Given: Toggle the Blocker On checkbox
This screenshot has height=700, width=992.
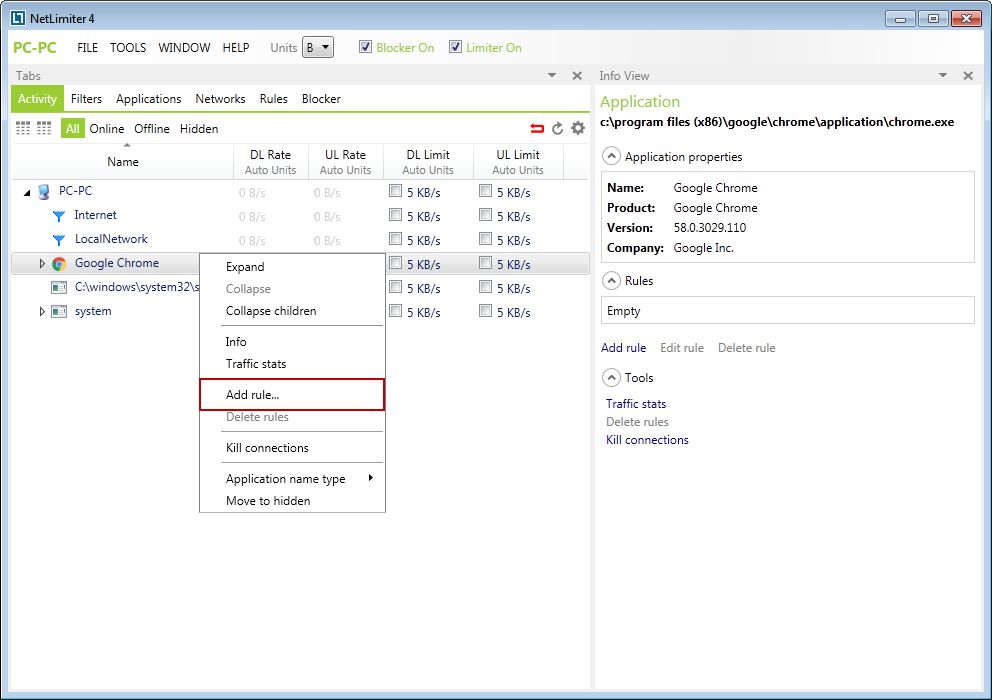Looking at the screenshot, I should point(365,47).
